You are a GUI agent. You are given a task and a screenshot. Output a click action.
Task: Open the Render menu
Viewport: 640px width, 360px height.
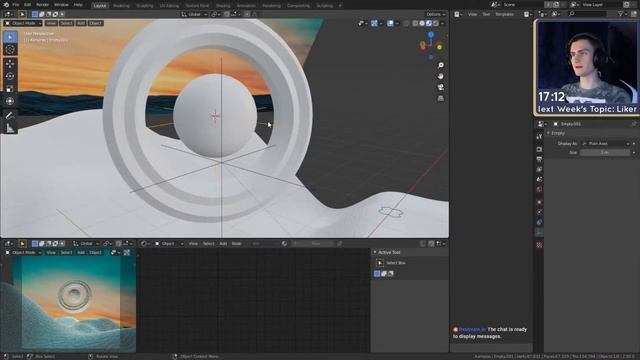42,5
